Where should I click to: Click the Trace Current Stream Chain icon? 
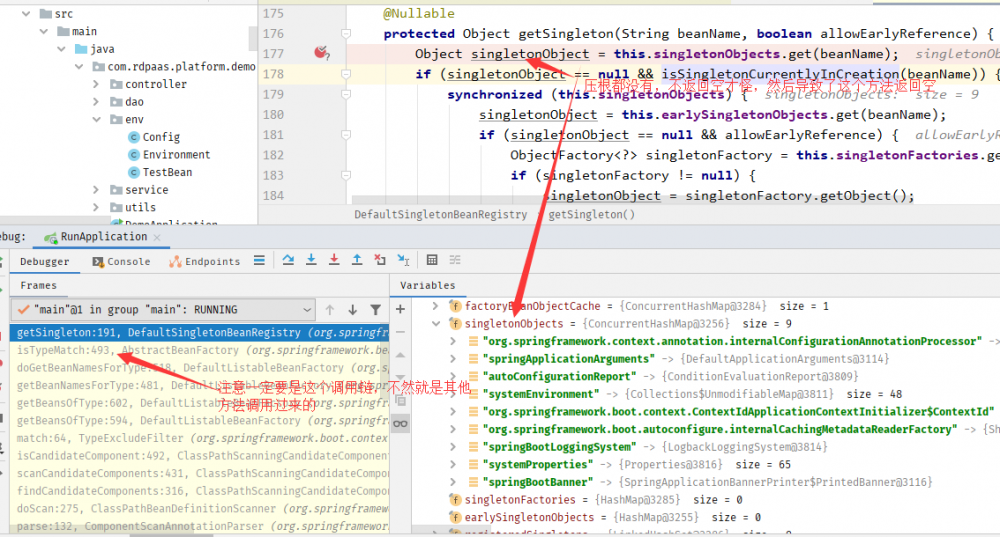point(455,260)
